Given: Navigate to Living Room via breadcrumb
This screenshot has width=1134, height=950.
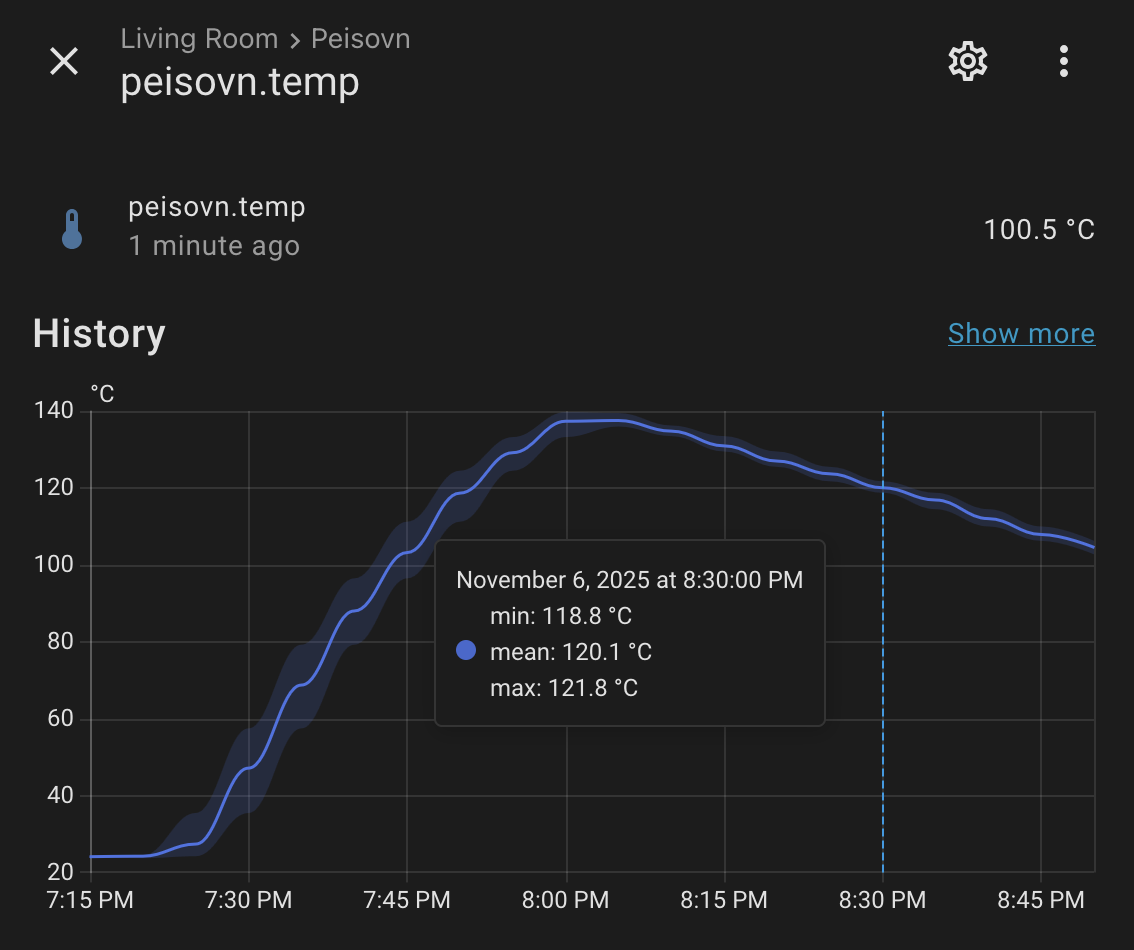Looking at the screenshot, I should click(x=199, y=38).
